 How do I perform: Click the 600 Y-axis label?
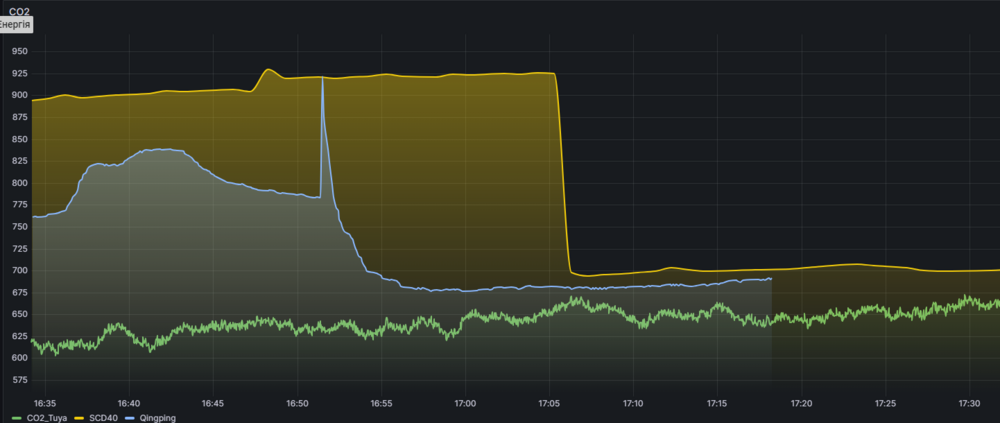coord(20,359)
